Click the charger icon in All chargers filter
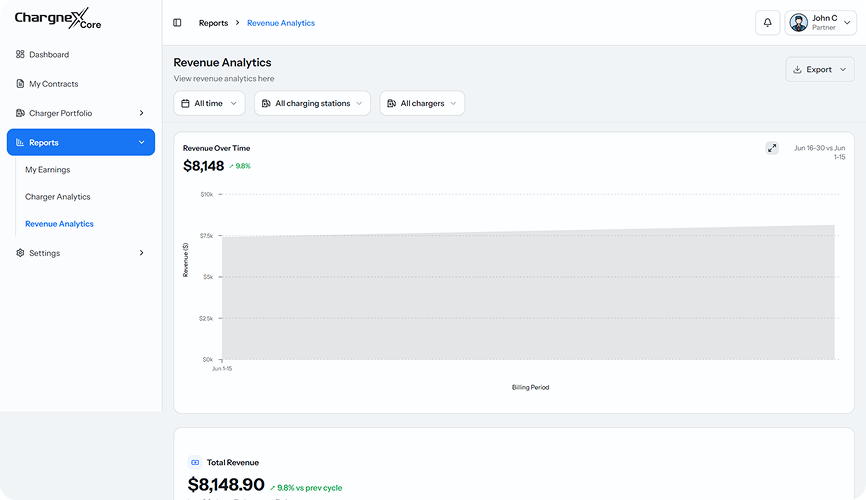Screen dimensions: 866x500 (x=392, y=103)
